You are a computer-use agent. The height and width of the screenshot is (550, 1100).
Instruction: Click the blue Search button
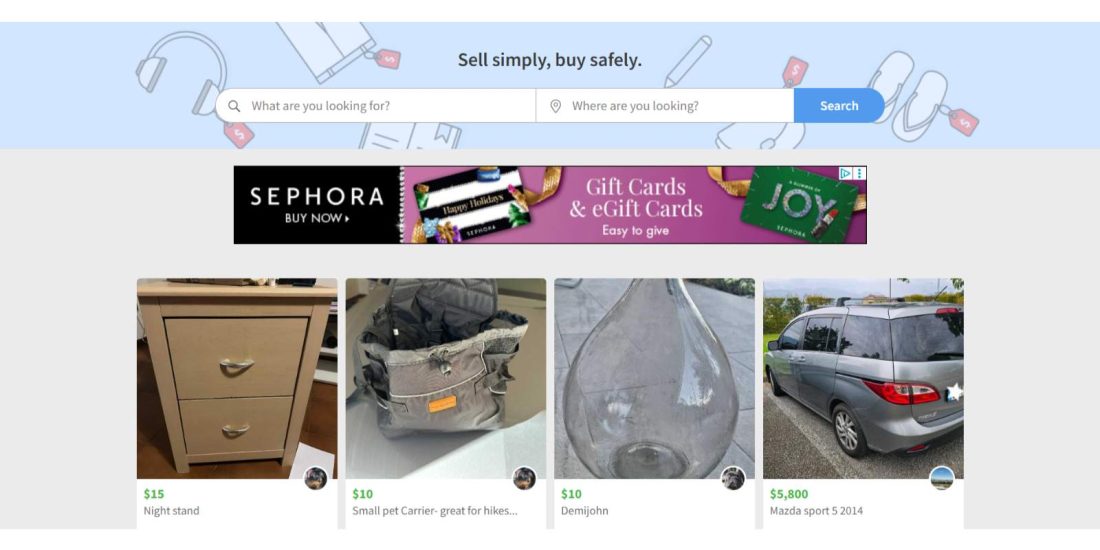839,106
